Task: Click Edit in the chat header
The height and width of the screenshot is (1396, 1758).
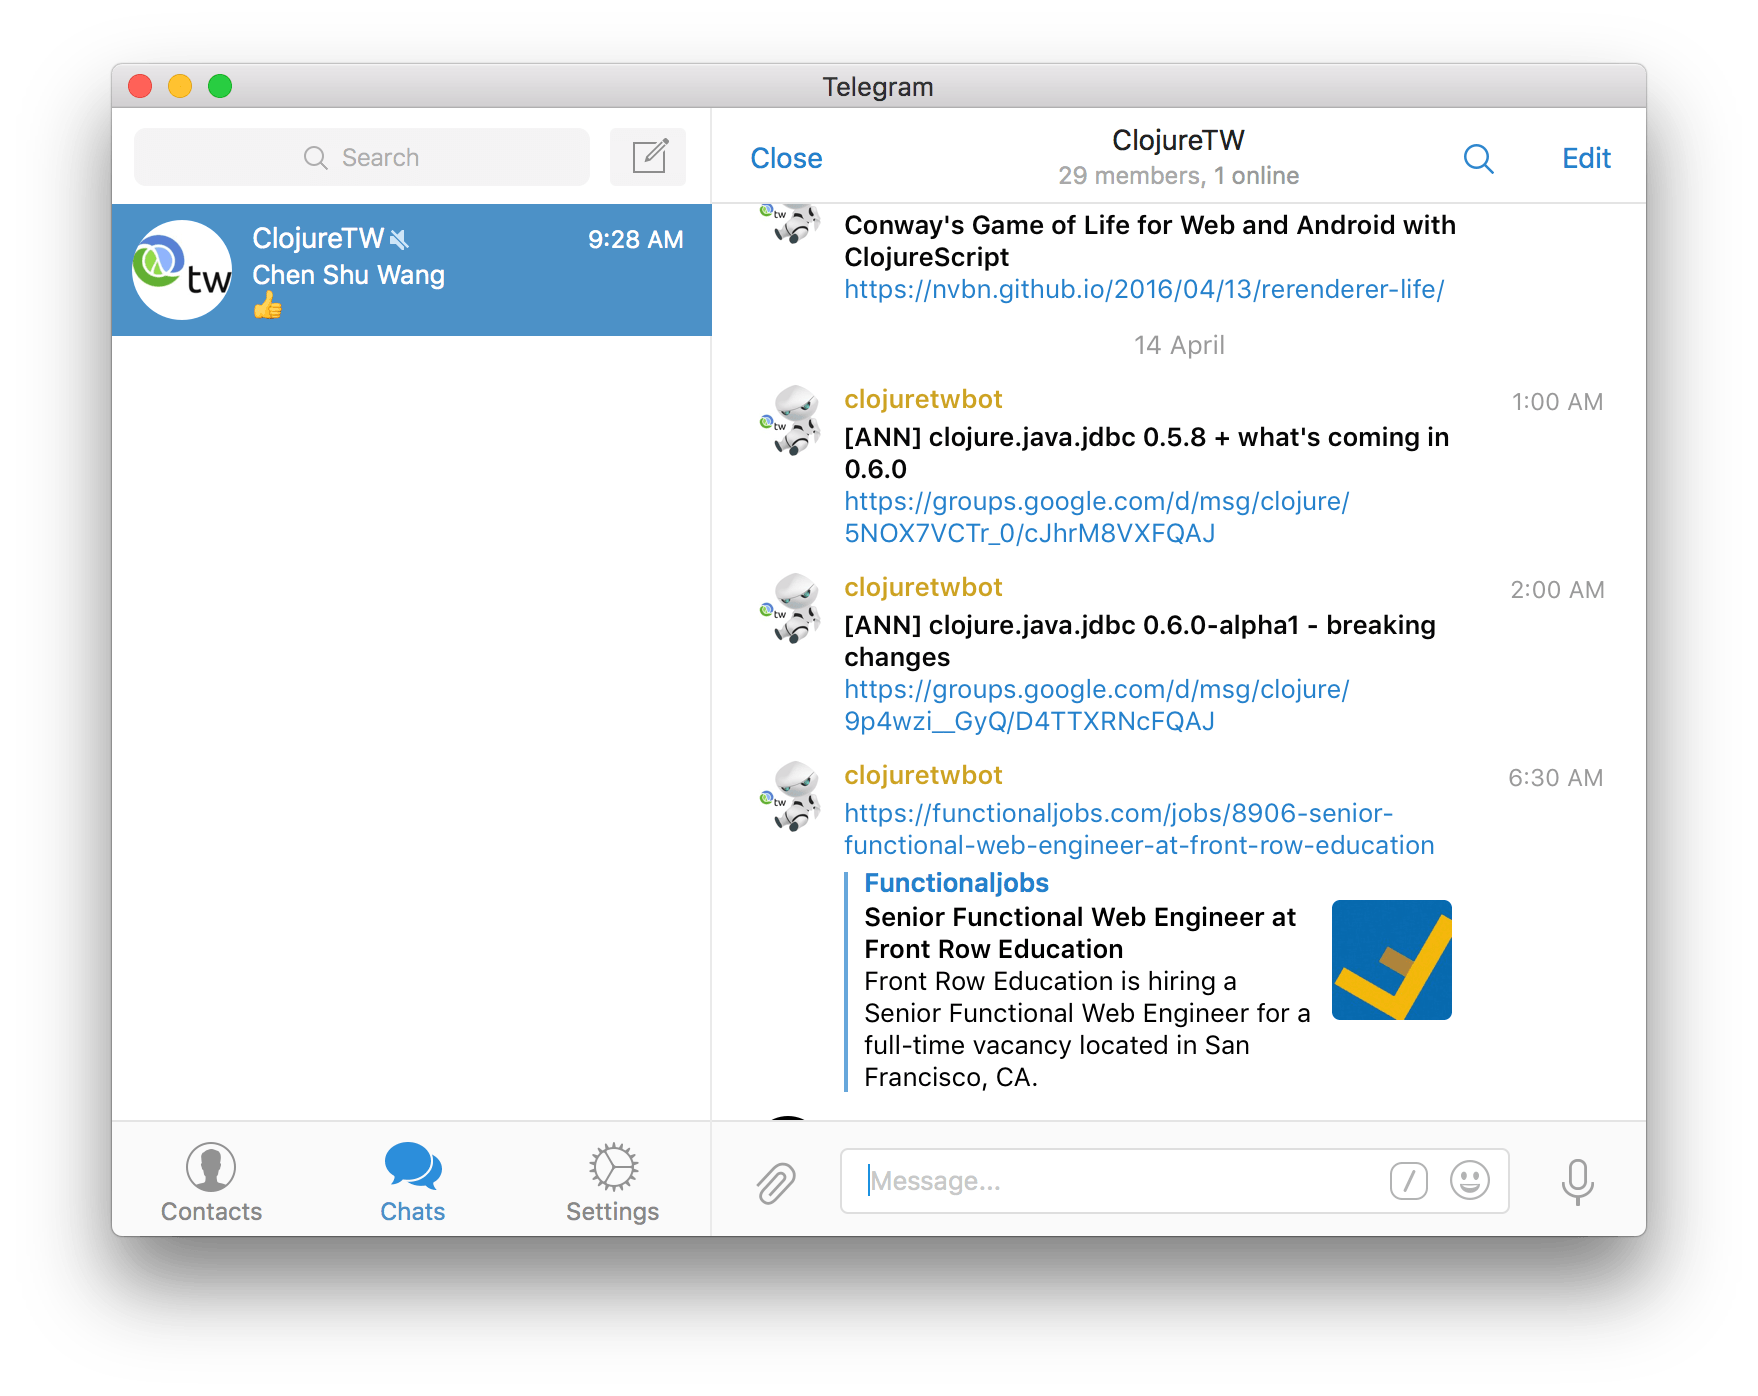Action: click(x=1586, y=158)
